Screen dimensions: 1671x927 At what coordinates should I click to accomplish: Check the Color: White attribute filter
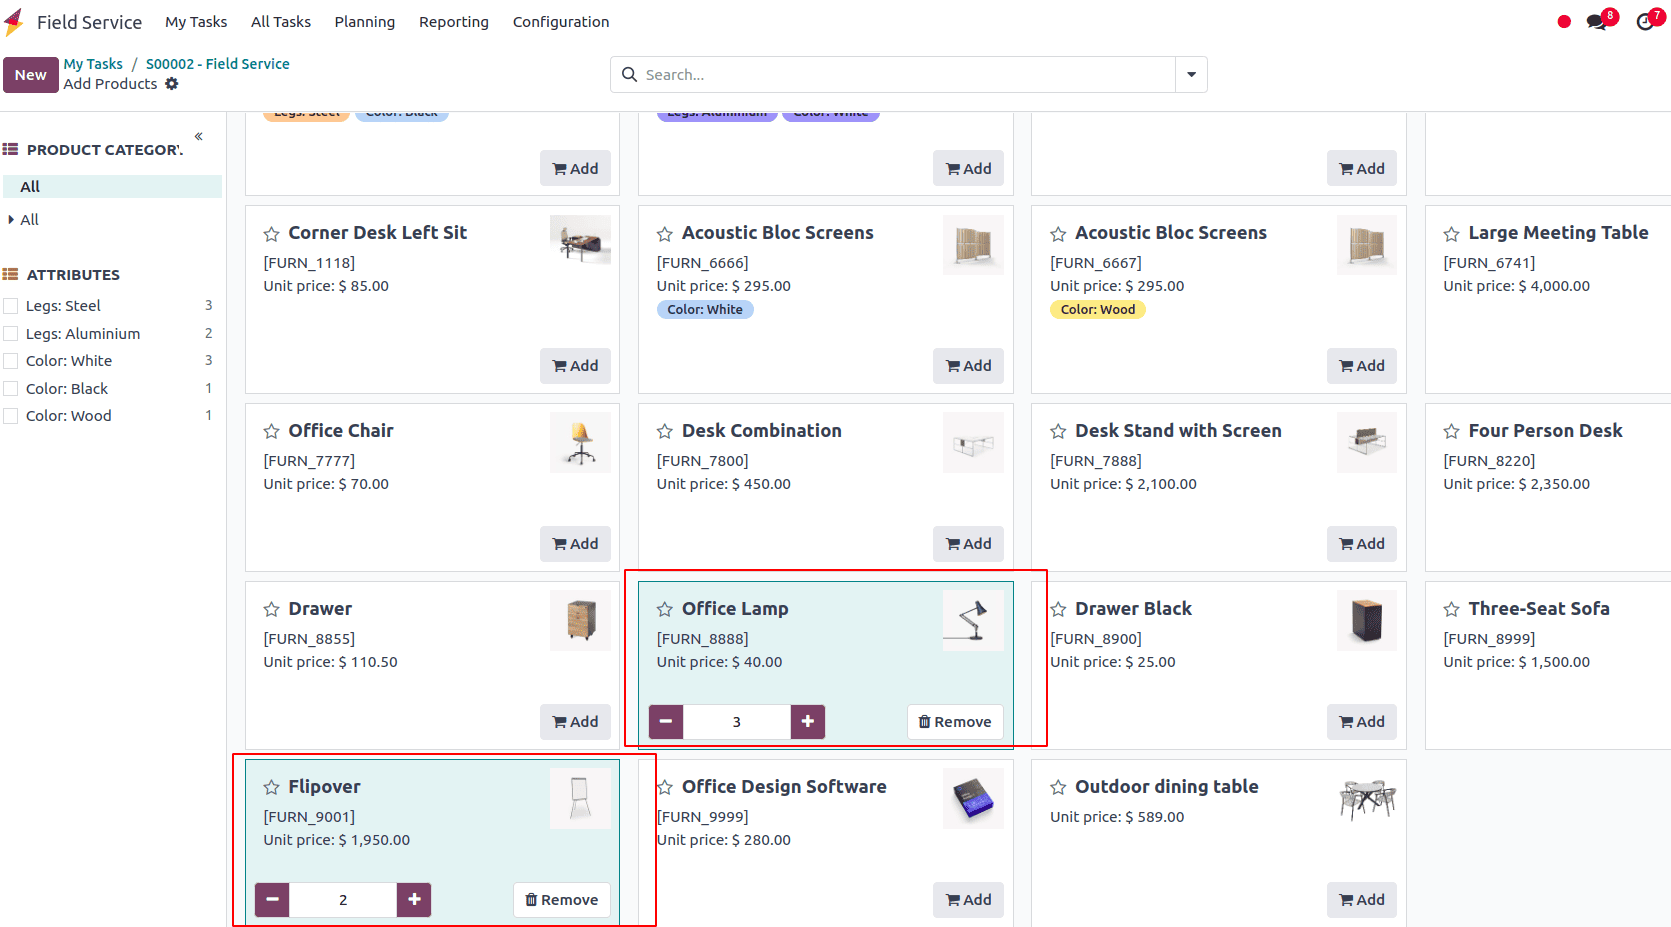[11, 361]
